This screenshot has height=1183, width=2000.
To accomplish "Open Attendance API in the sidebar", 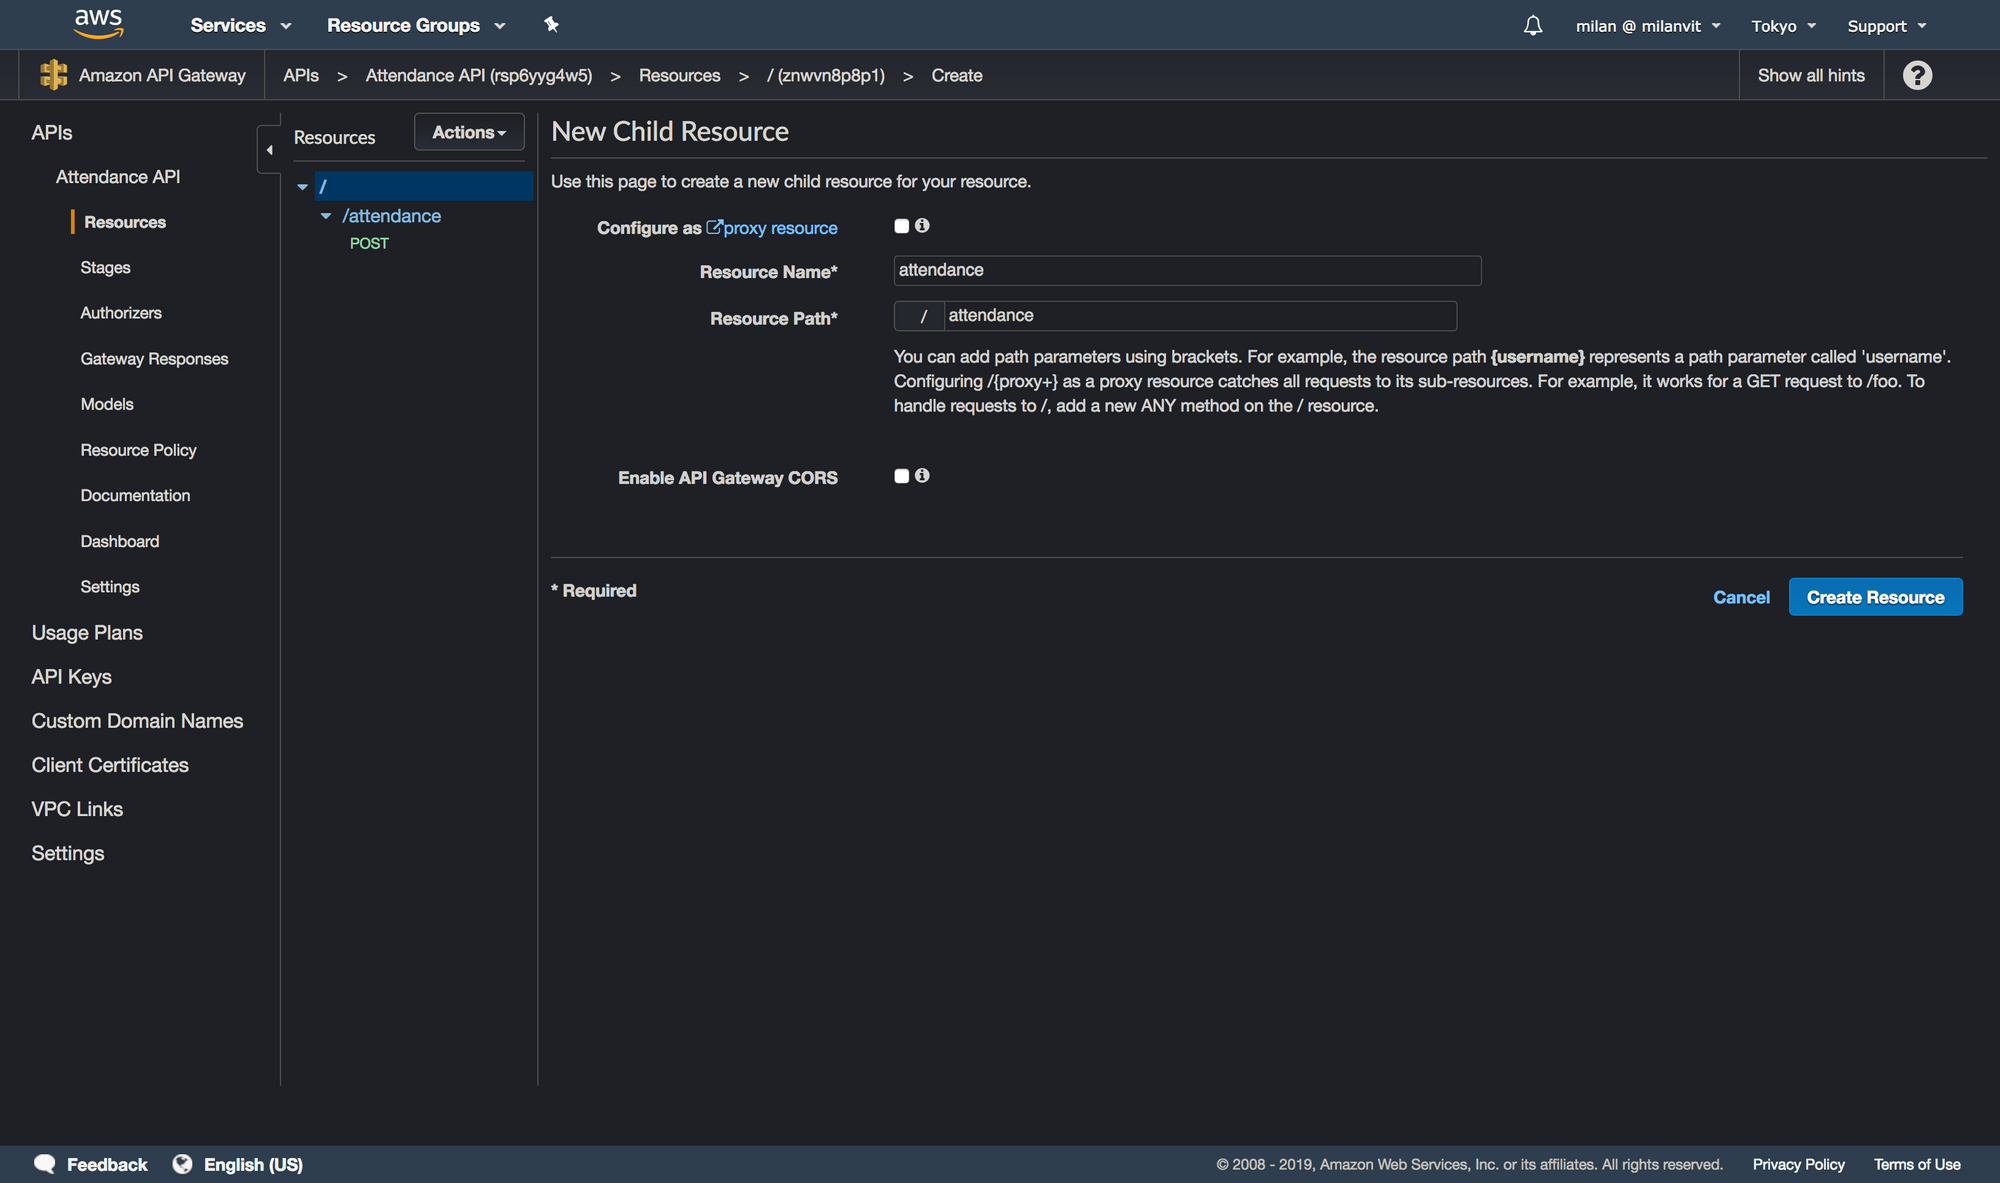I will 118,176.
